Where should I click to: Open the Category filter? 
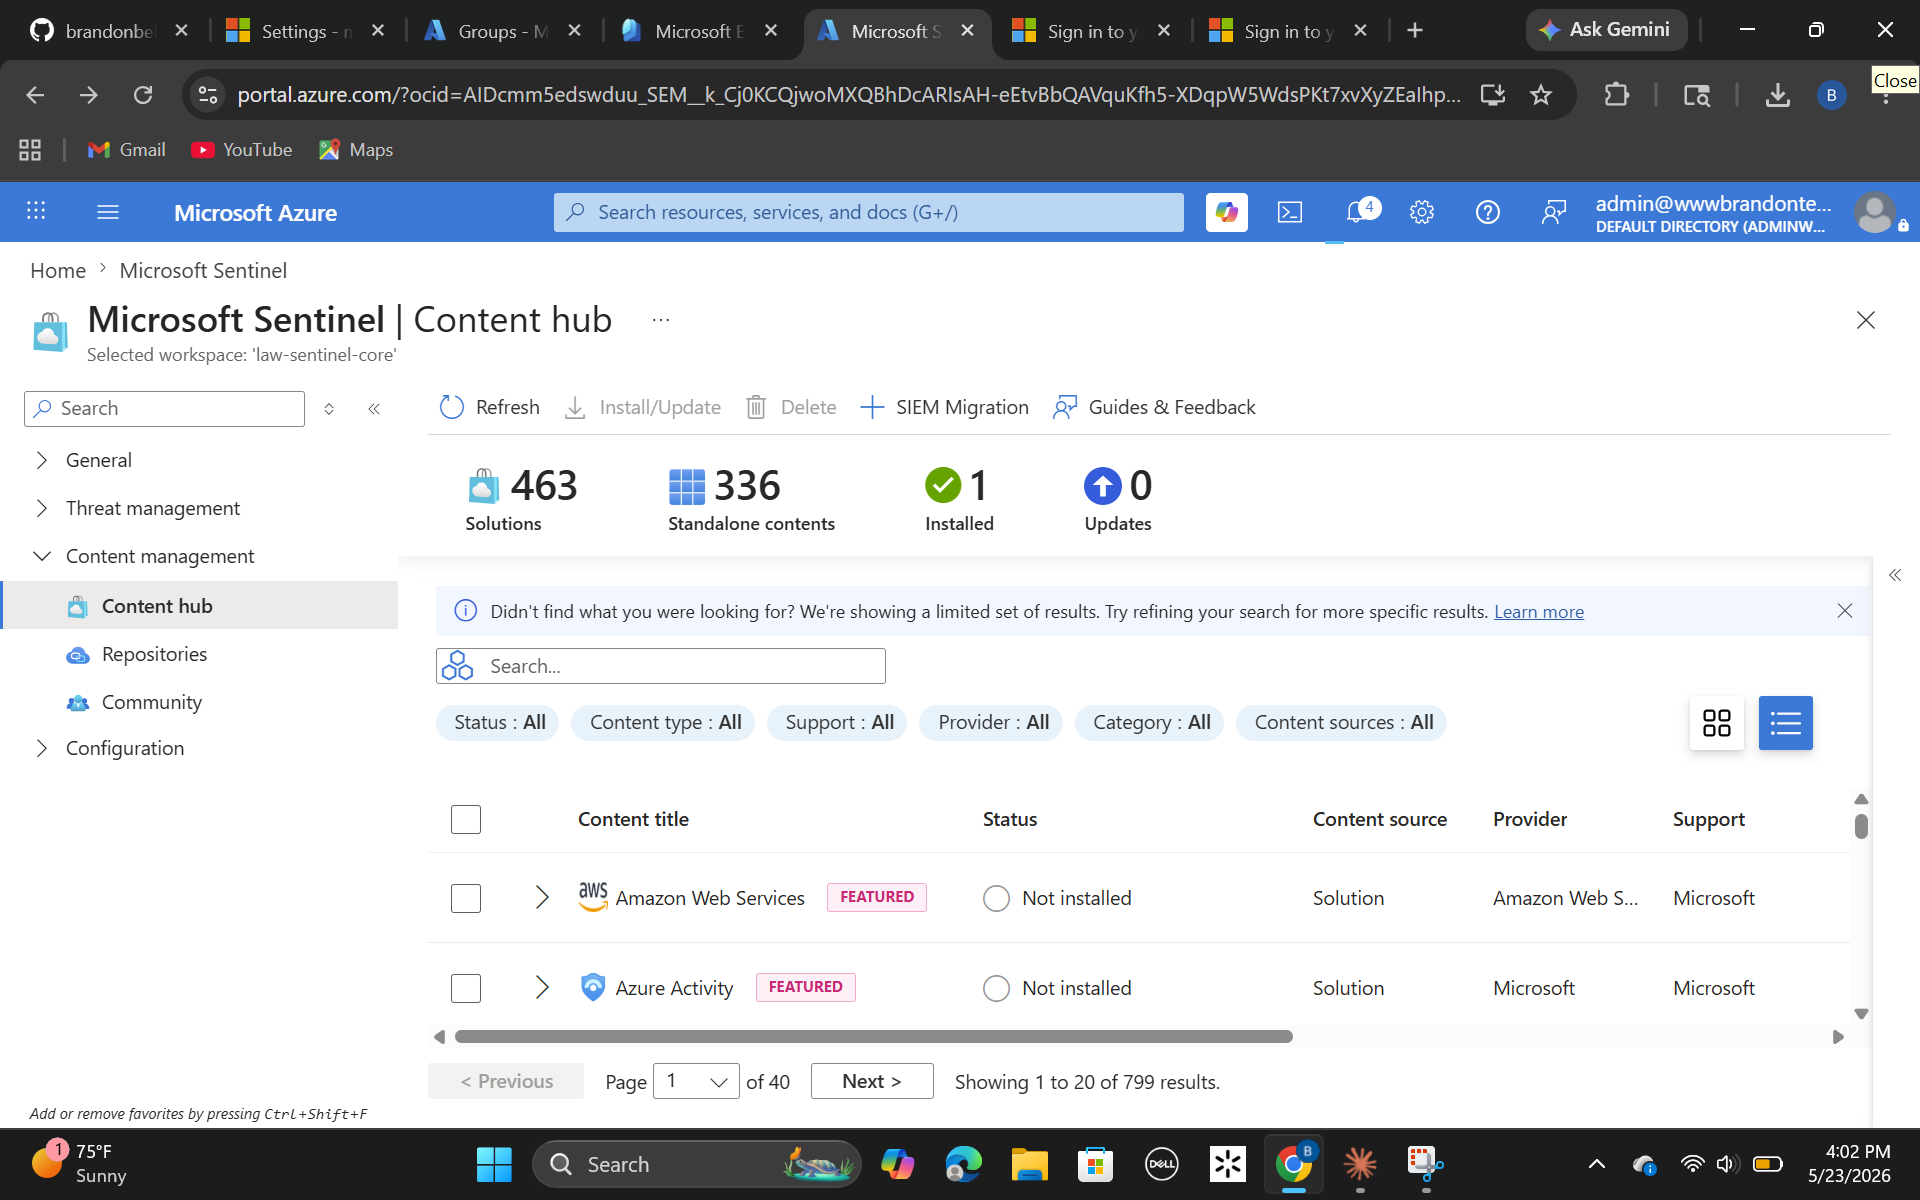tap(1151, 722)
